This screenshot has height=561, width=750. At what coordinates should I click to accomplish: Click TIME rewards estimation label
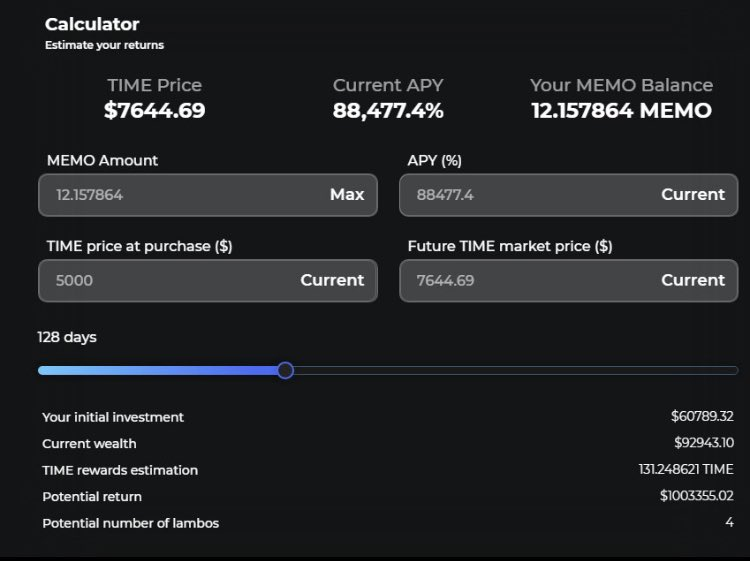pyautogui.click(x=120, y=470)
